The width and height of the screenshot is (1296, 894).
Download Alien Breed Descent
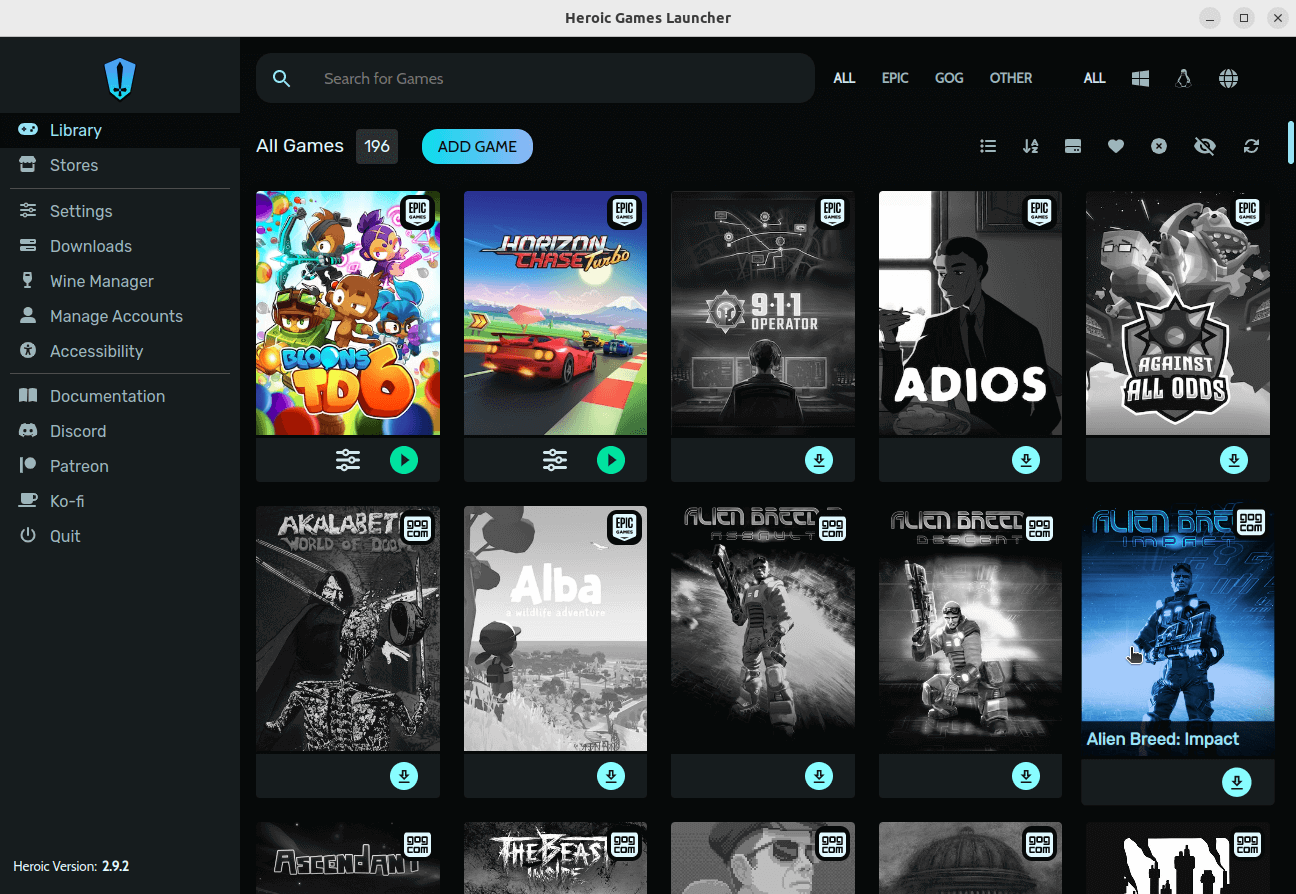click(x=1026, y=776)
